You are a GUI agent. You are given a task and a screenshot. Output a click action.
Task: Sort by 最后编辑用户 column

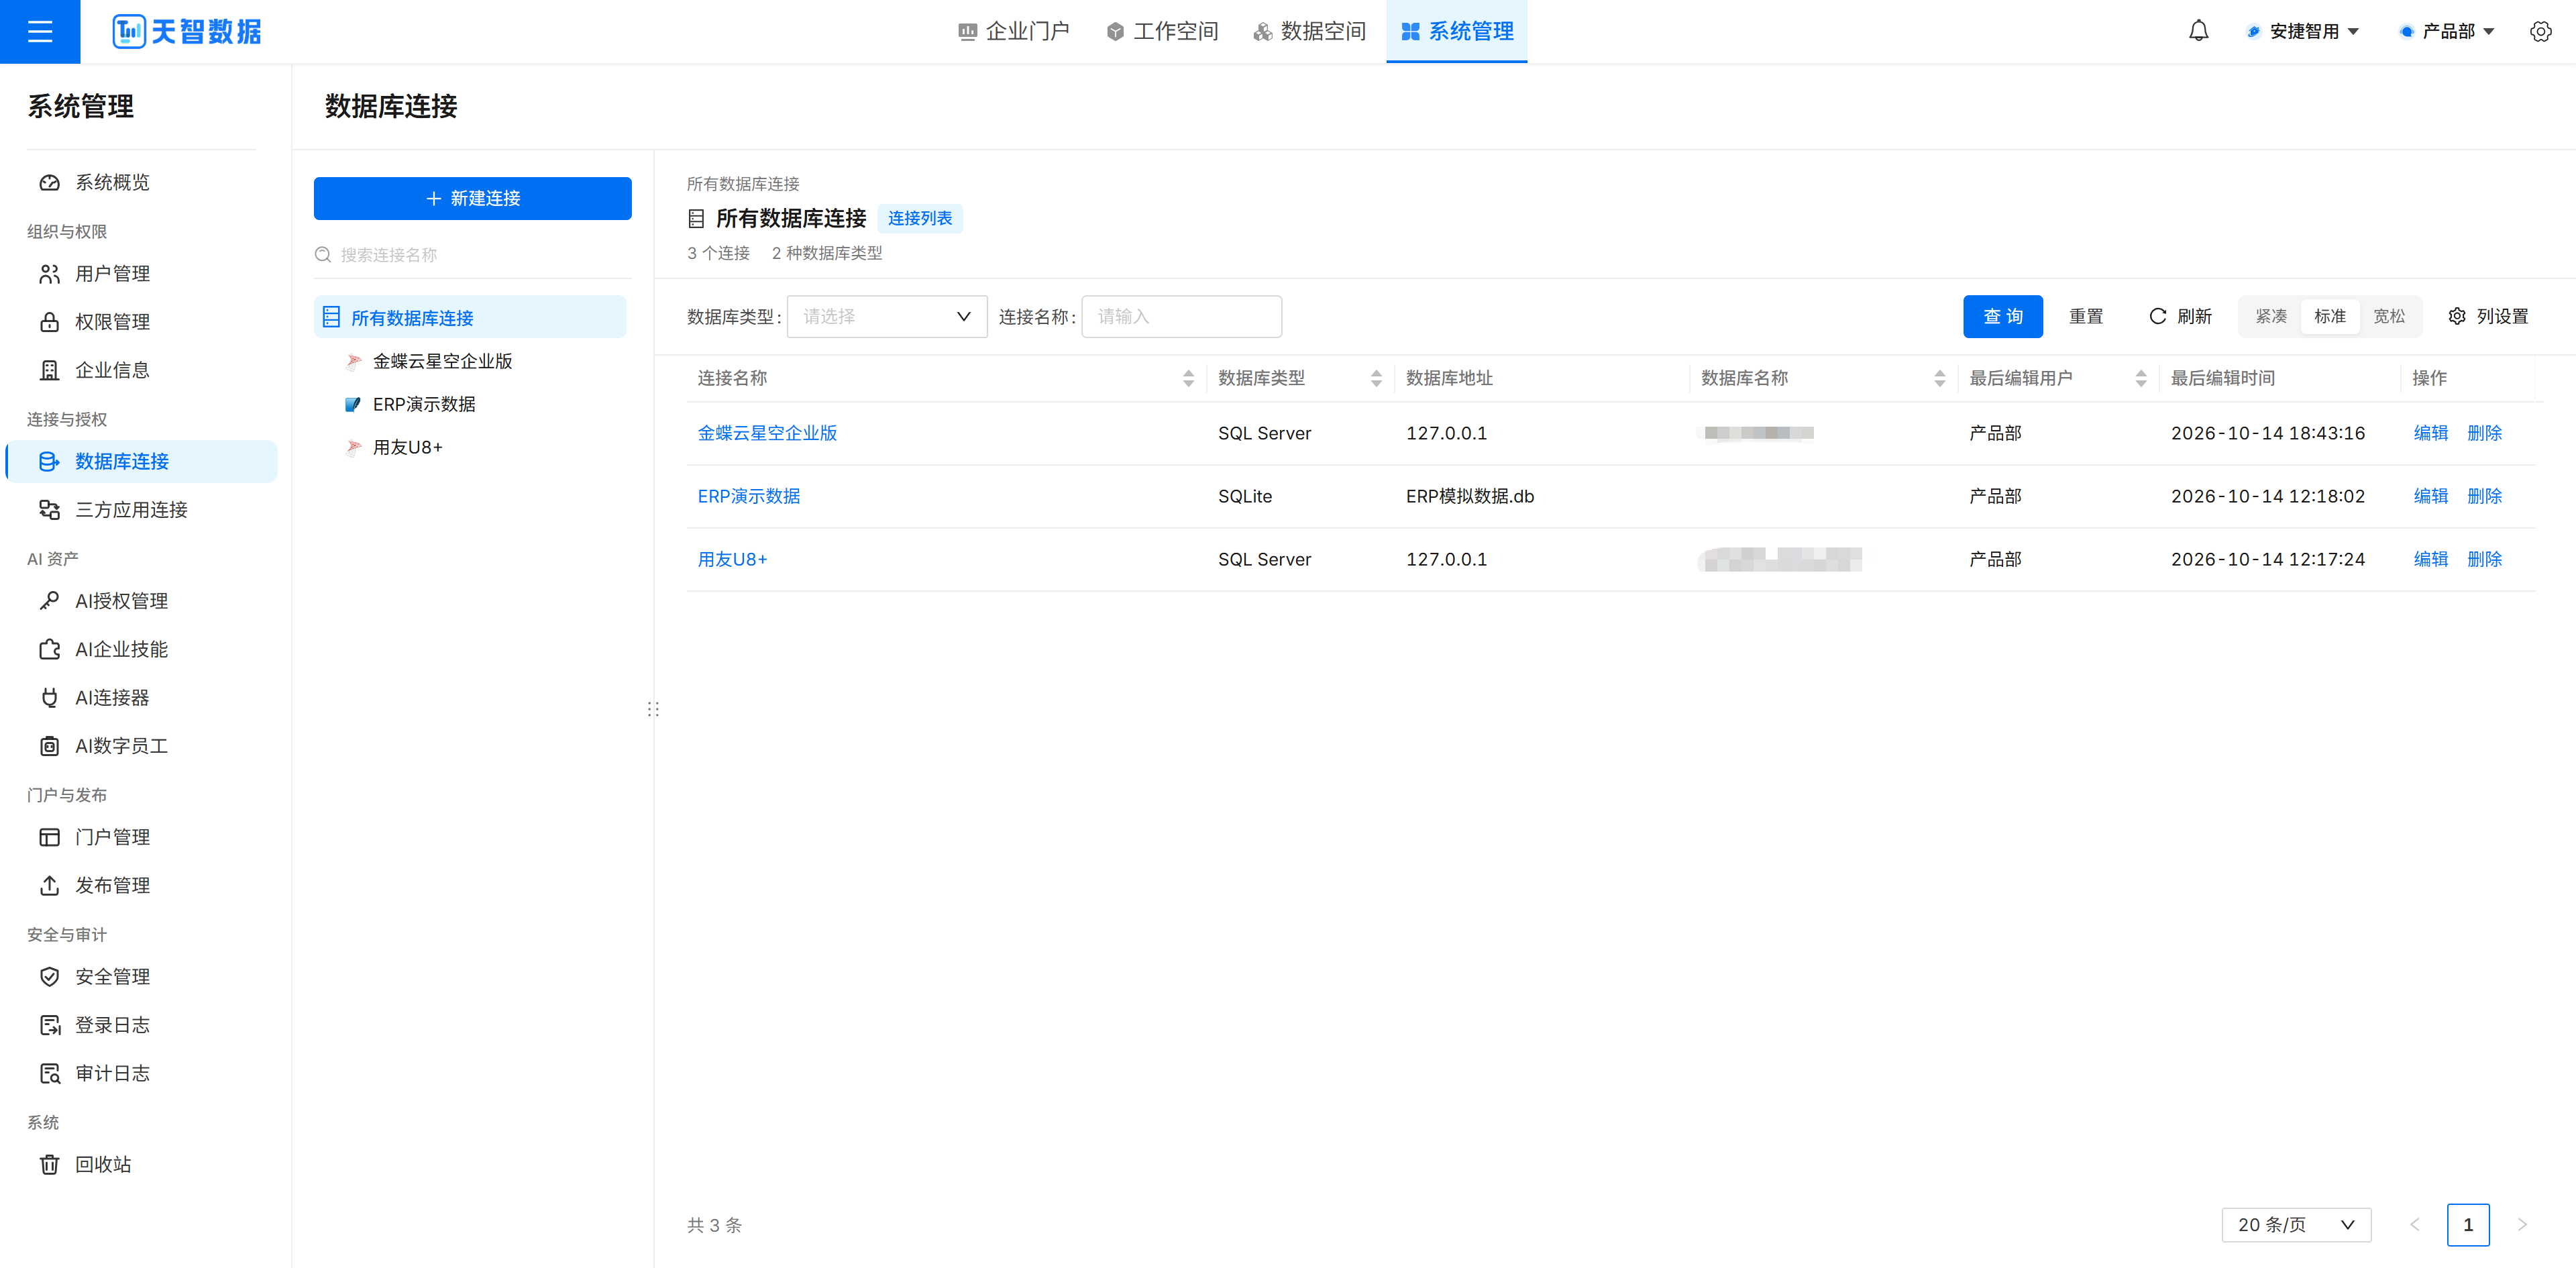2140,378
